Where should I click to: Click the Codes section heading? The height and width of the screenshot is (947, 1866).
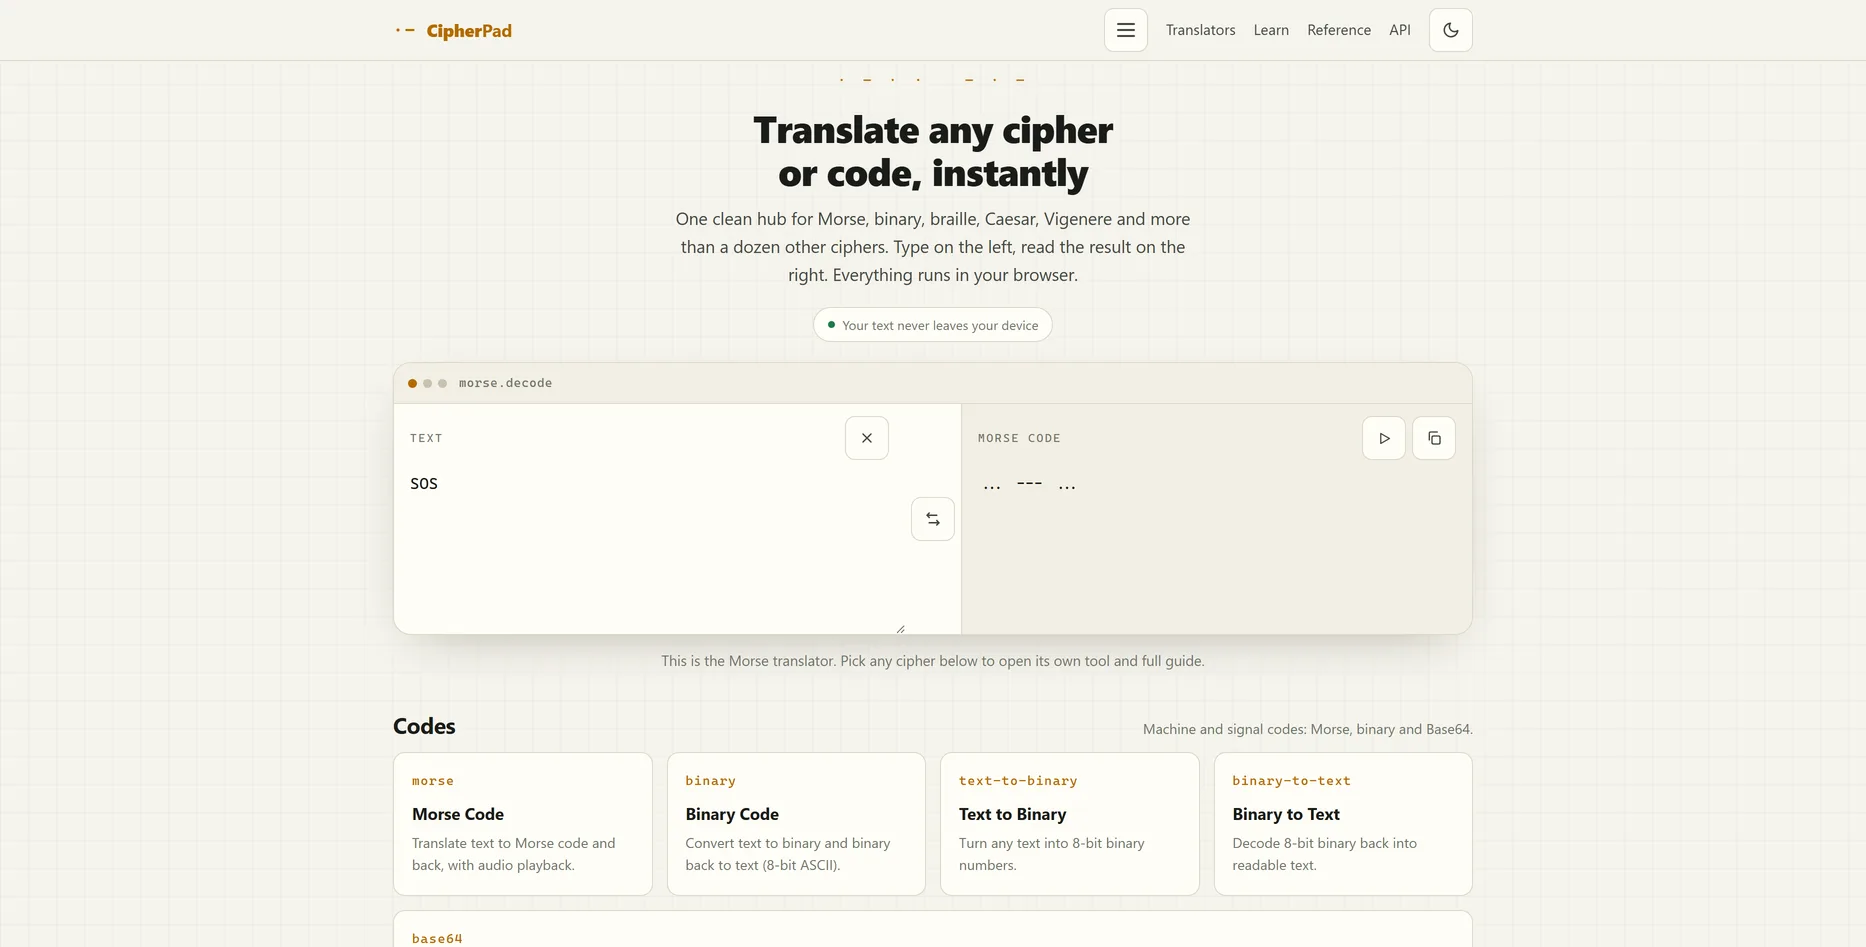coord(424,726)
